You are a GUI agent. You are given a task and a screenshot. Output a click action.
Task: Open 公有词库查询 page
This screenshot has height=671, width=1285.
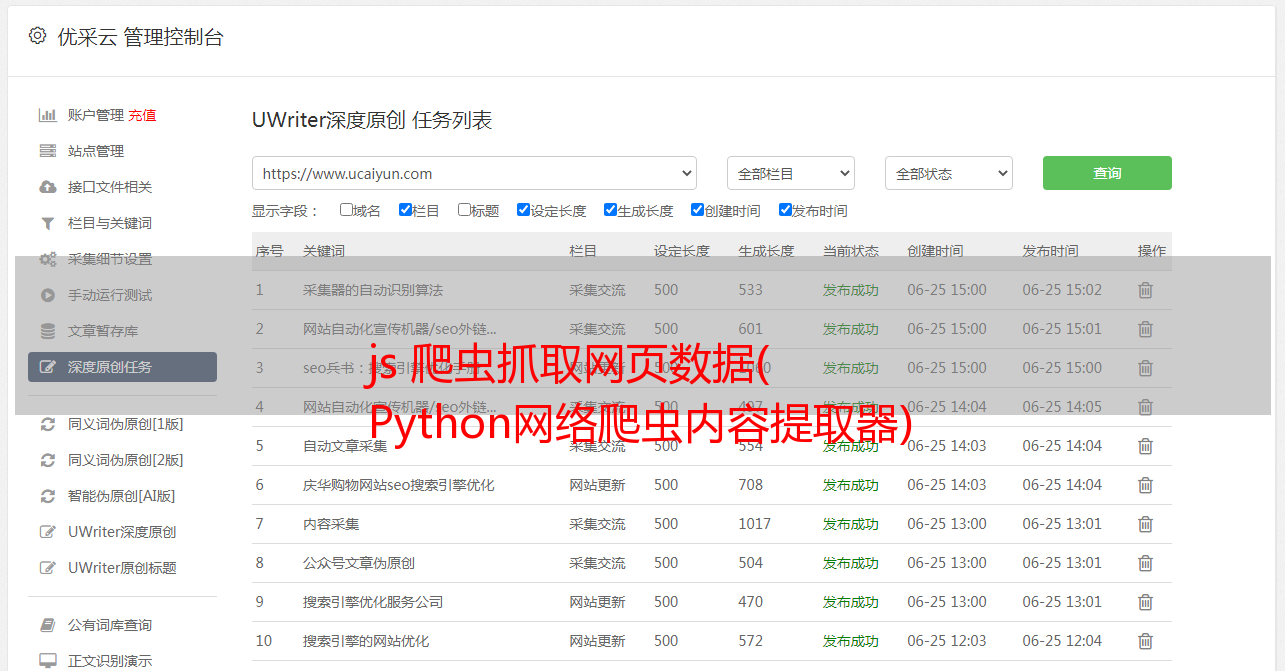110,625
